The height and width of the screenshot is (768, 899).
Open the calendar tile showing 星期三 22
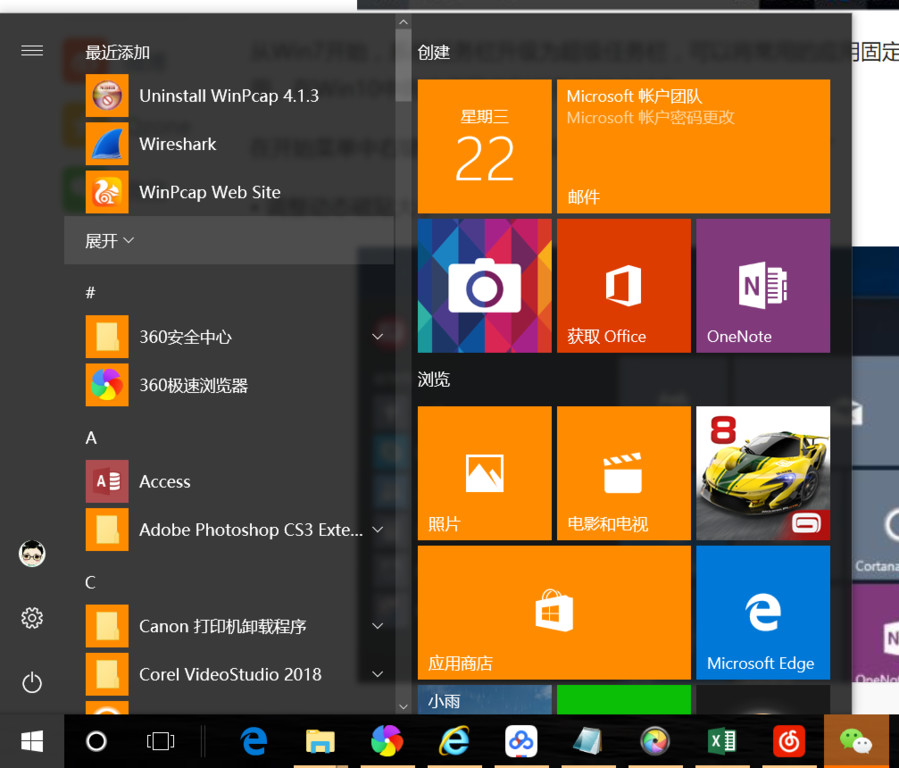pos(484,146)
